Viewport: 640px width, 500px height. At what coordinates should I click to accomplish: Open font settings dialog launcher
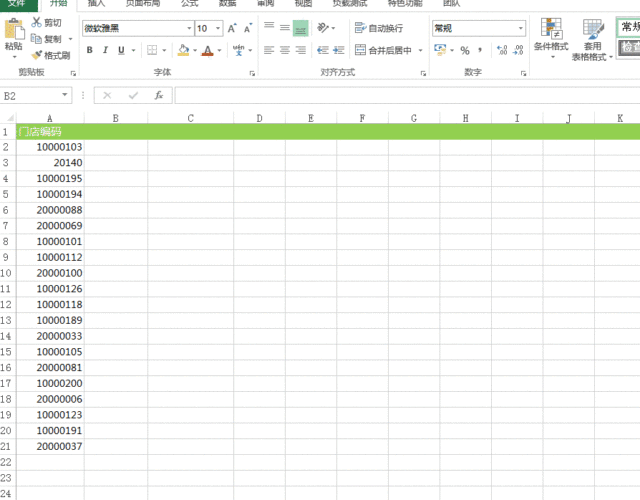(x=252, y=73)
